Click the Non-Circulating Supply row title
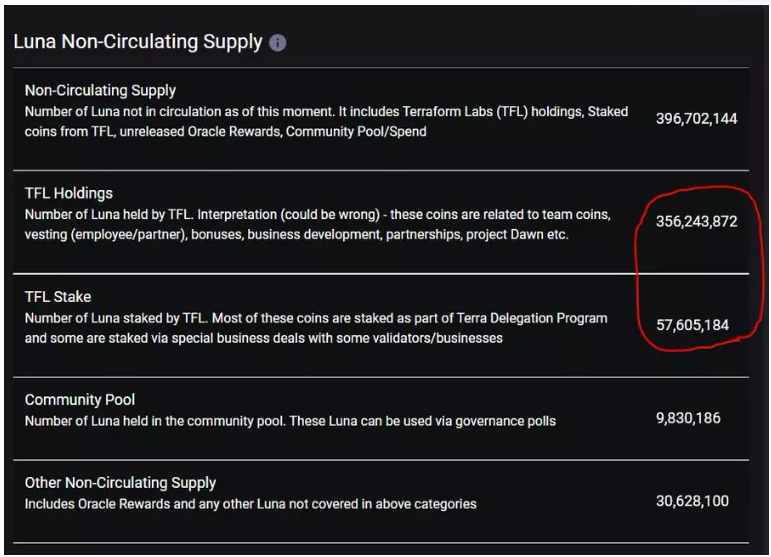771x557 pixels. pos(100,90)
